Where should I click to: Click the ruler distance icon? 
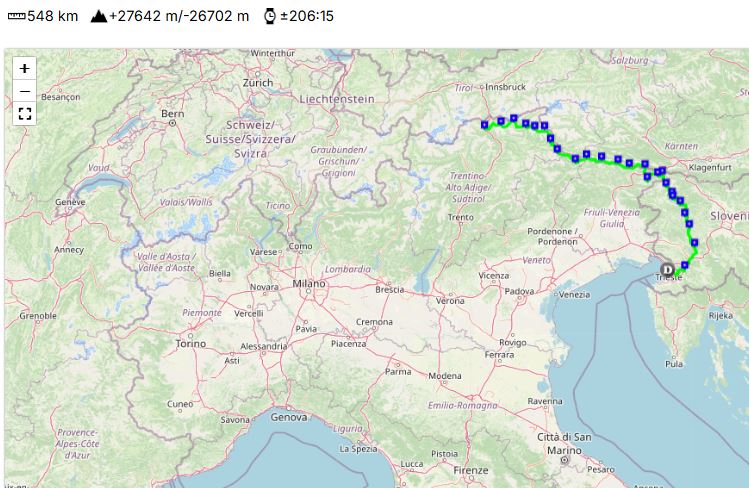pyautogui.click(x=15, y=16)
